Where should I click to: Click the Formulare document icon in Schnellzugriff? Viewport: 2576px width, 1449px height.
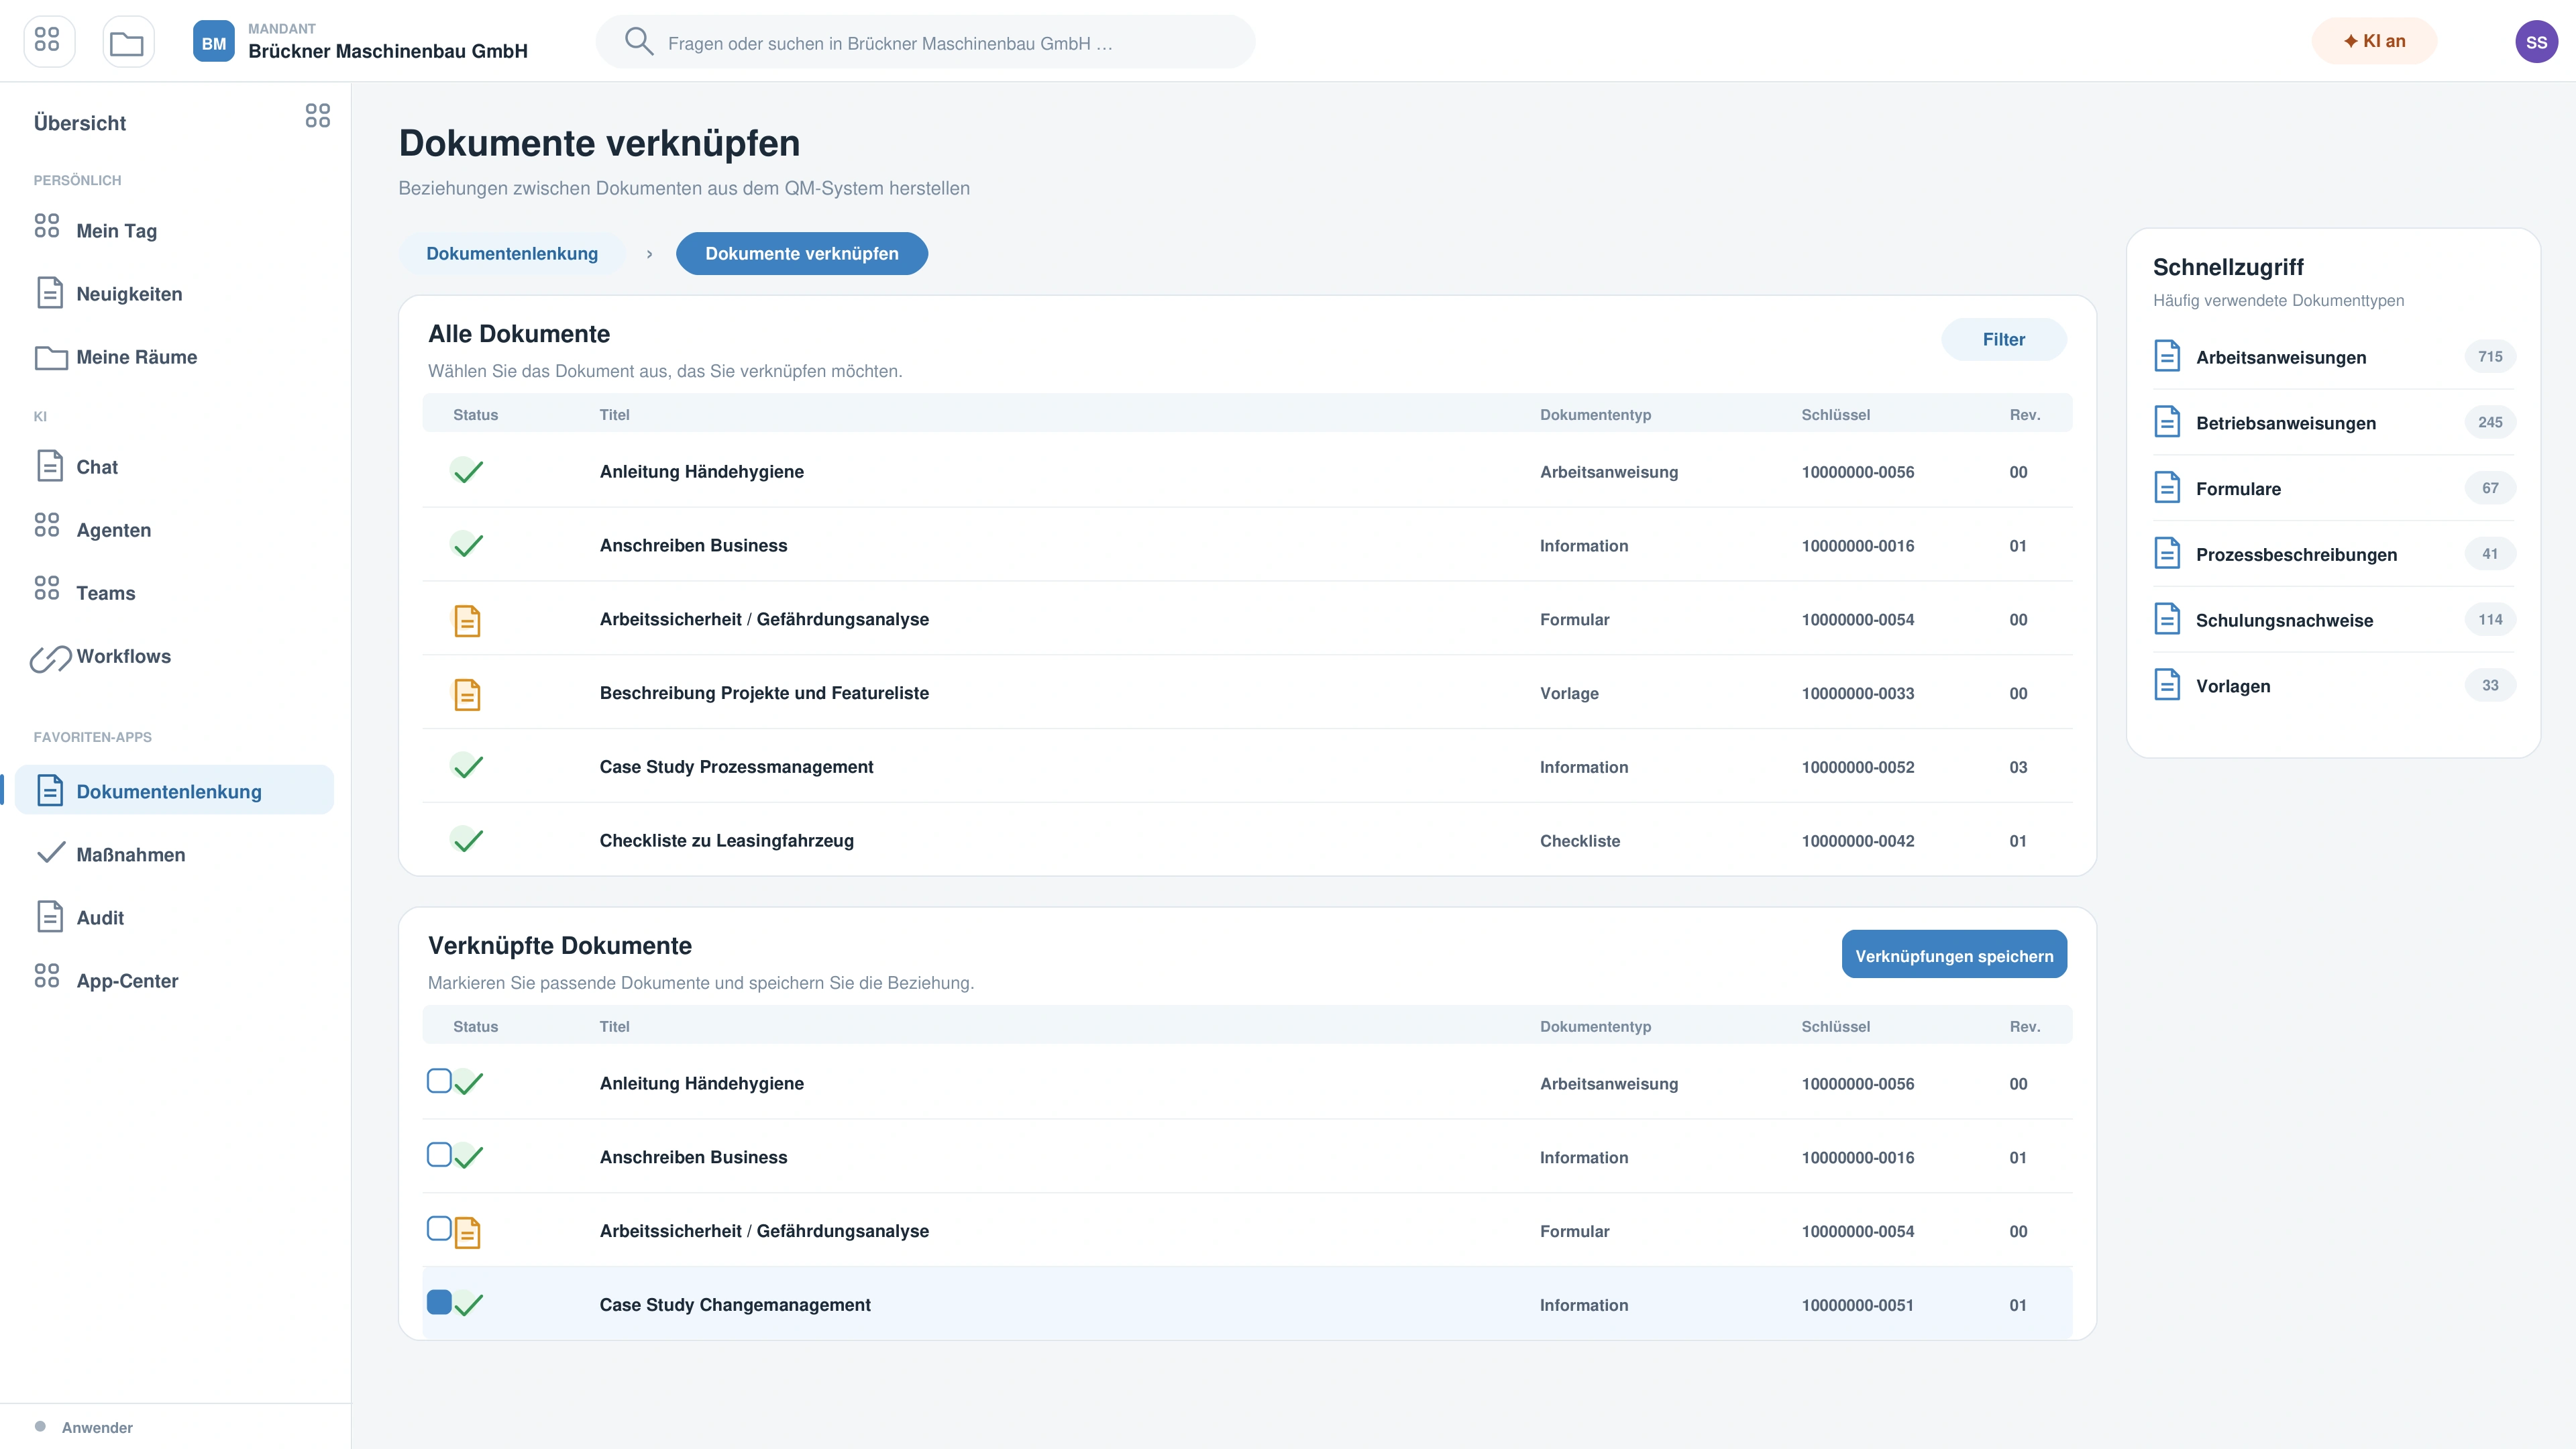[x=2166, y=487]
